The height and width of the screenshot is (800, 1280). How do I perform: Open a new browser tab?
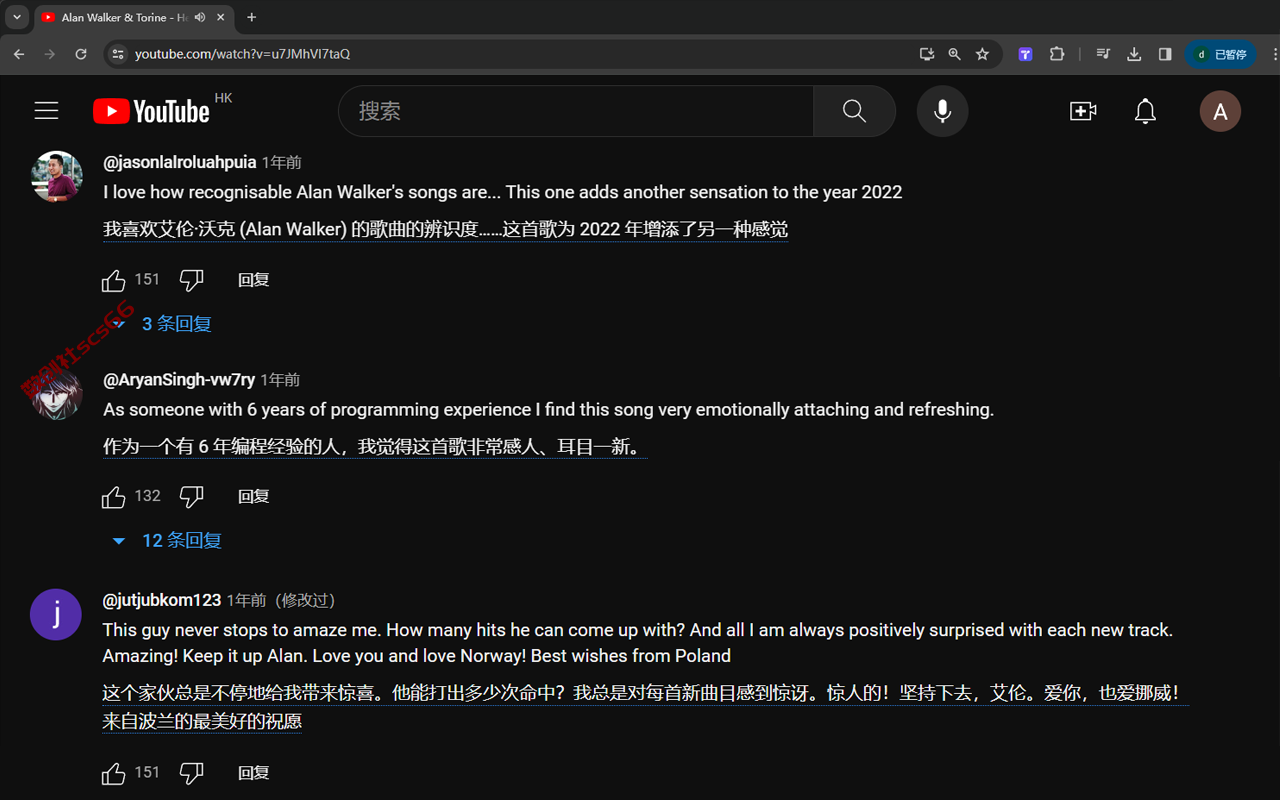(x=251, y=17)
